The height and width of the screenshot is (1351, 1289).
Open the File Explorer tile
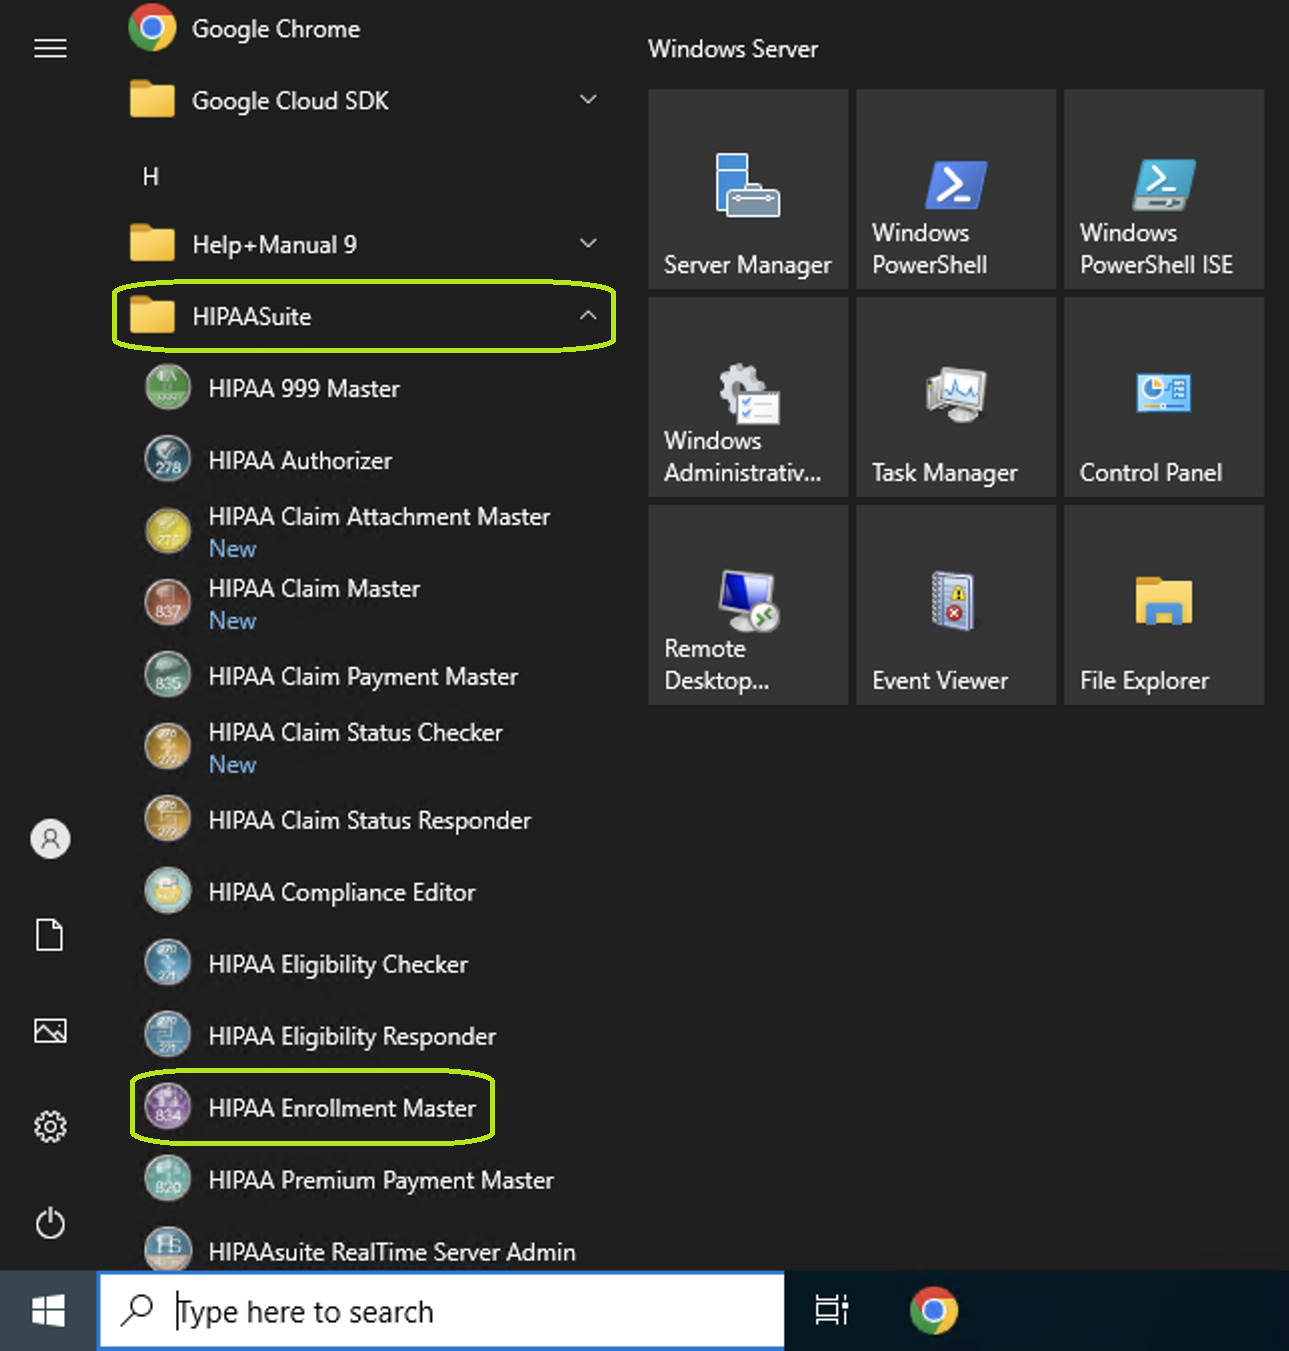tap(1164, 605)
